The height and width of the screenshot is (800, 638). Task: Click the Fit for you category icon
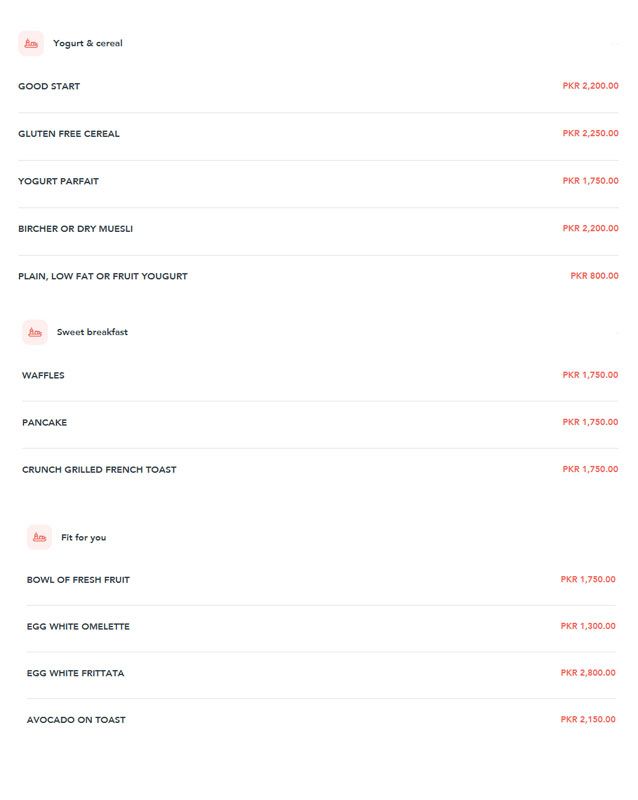39,537
